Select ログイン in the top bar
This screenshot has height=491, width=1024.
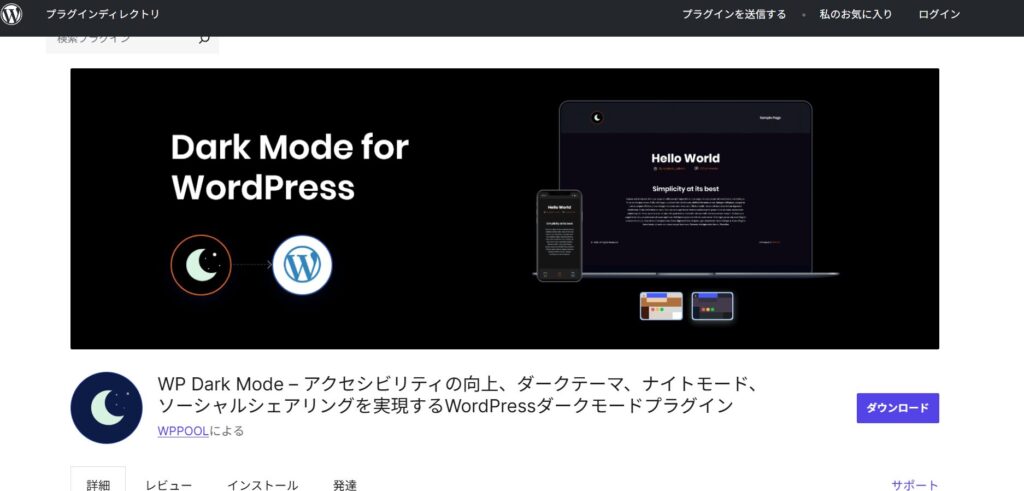(939, 14)
